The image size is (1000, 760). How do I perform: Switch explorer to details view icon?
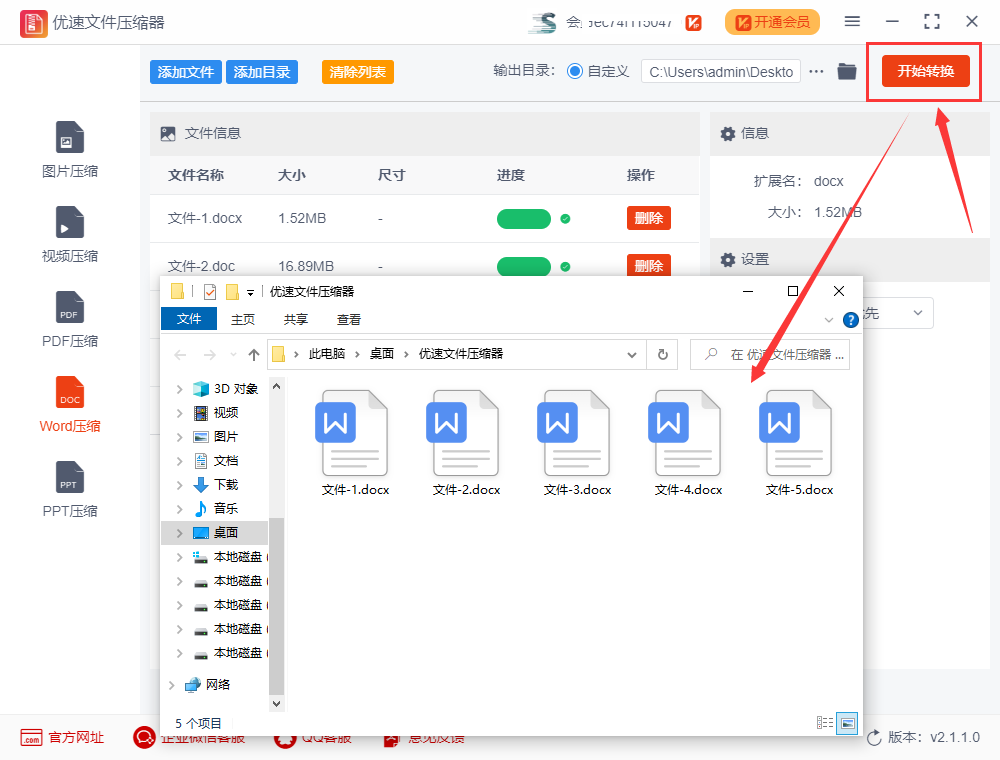tap(825, 722)
